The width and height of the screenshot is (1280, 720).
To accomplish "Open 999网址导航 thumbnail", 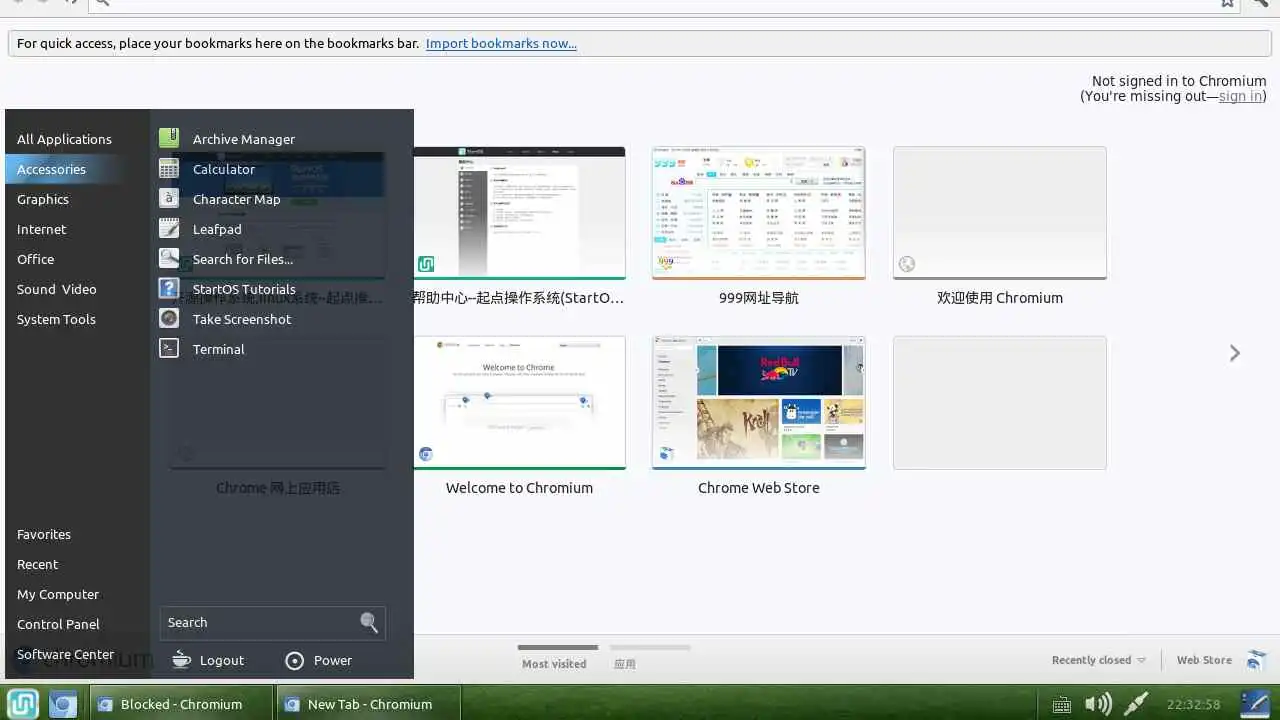I will [759, 213].
